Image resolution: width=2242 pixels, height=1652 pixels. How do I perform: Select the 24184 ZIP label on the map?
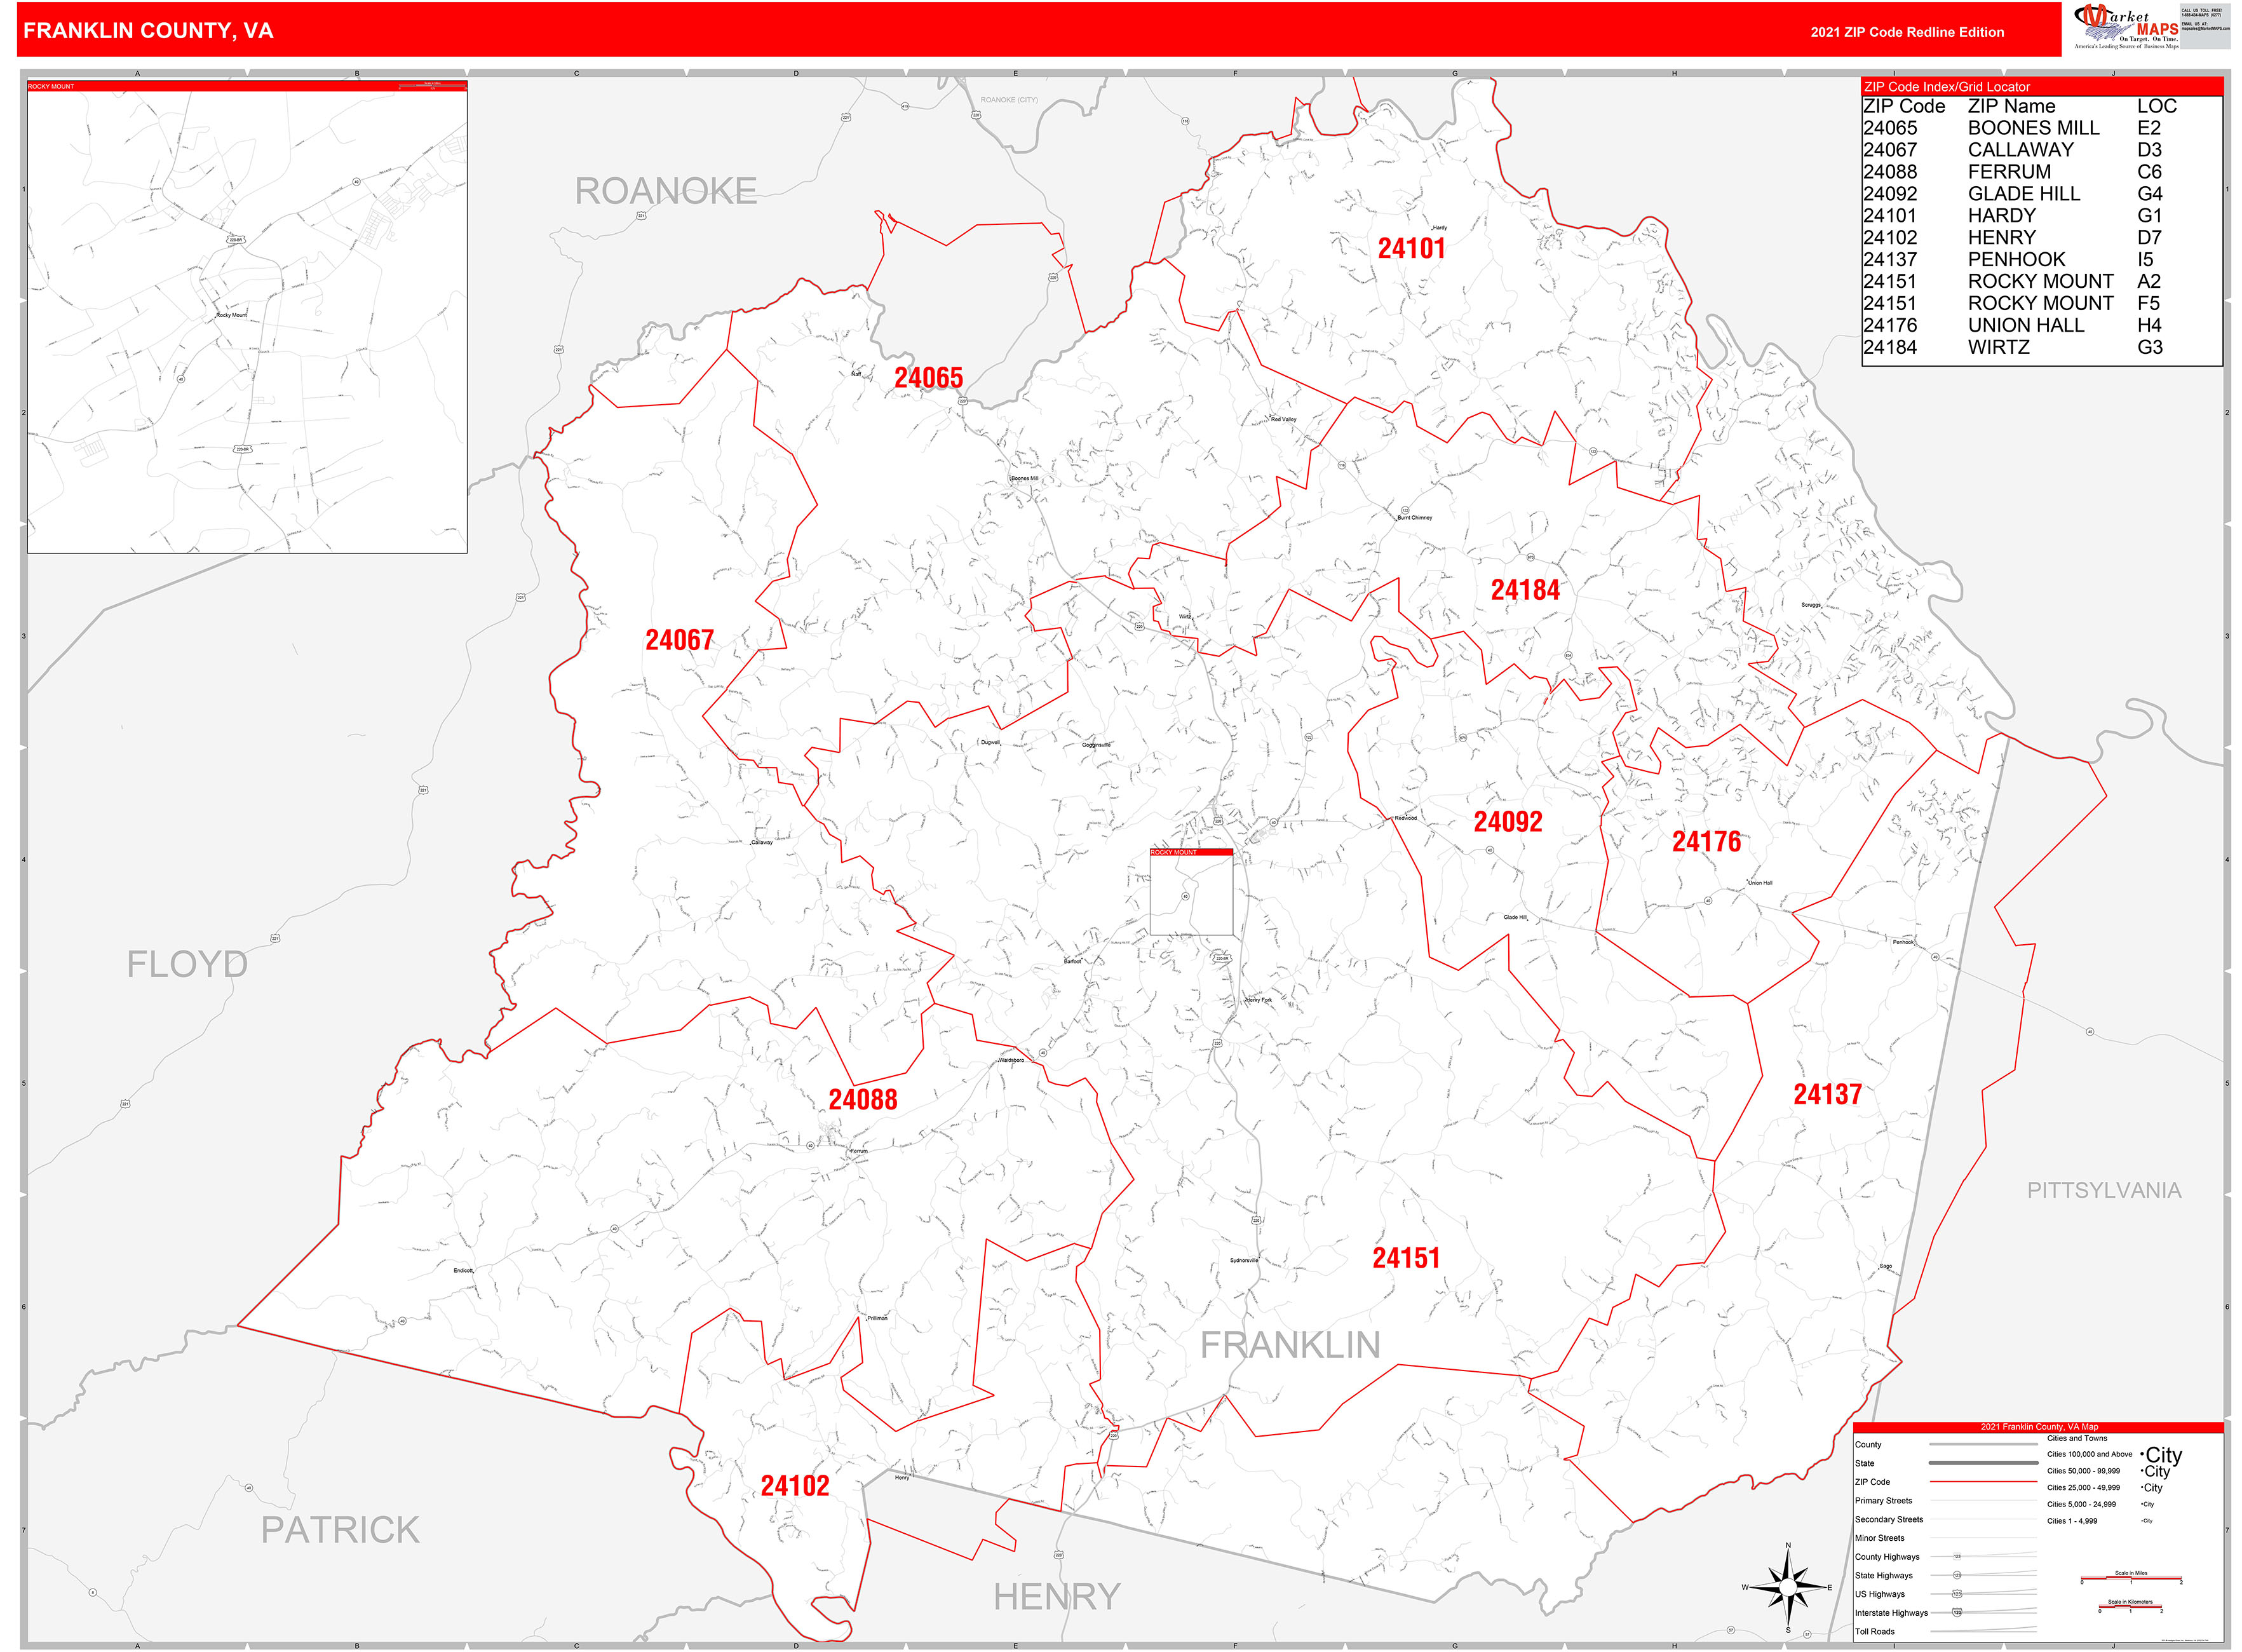[1525, 590]
